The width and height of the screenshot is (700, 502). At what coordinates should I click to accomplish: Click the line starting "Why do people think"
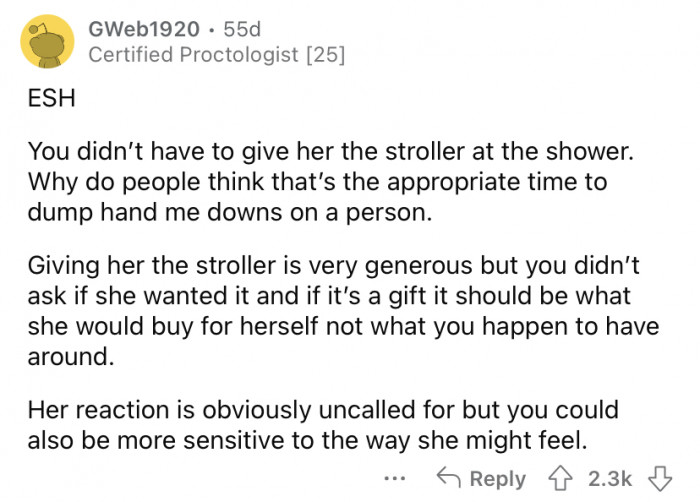tap(316, 185)
